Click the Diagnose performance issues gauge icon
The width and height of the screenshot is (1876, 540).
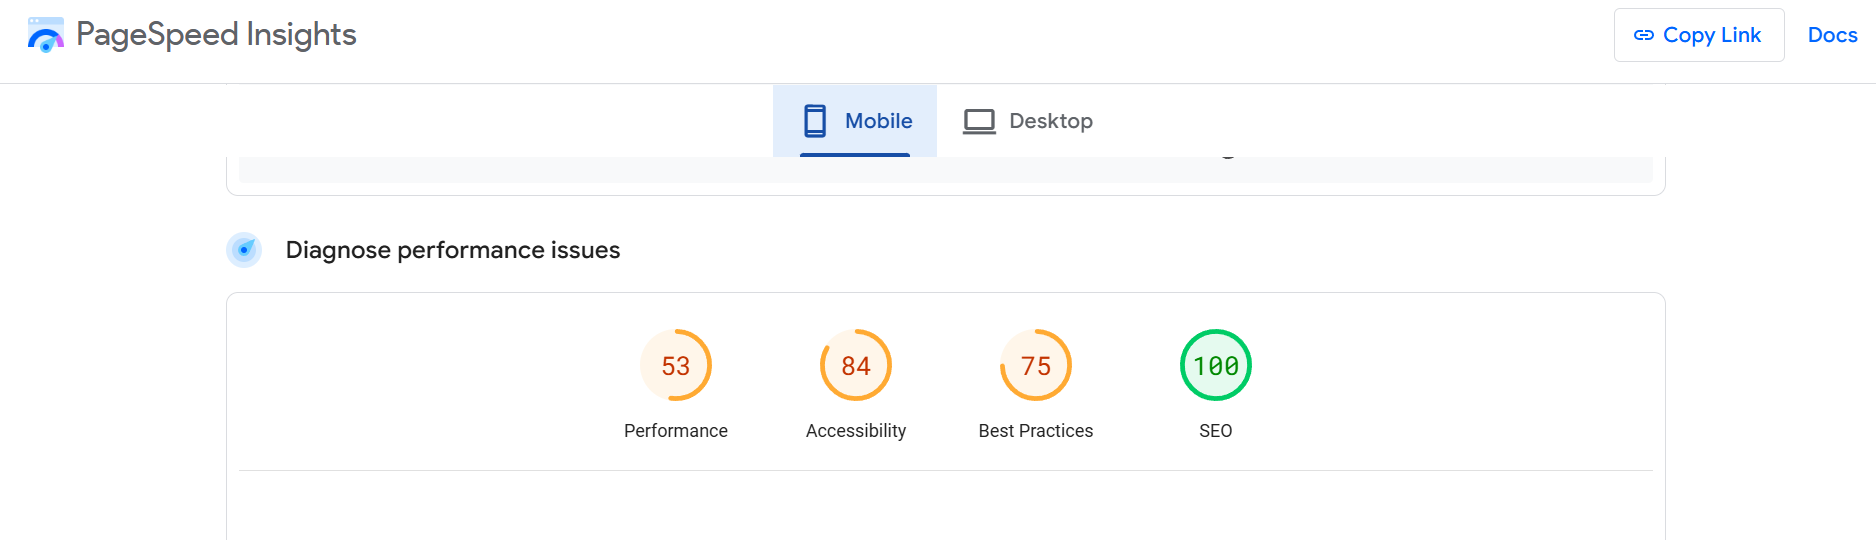[244, 250]
